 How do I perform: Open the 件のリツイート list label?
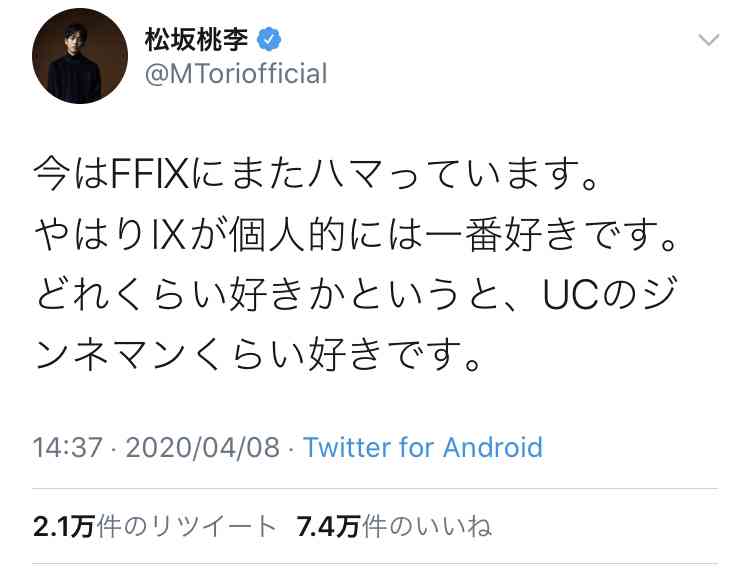point(187,527)
